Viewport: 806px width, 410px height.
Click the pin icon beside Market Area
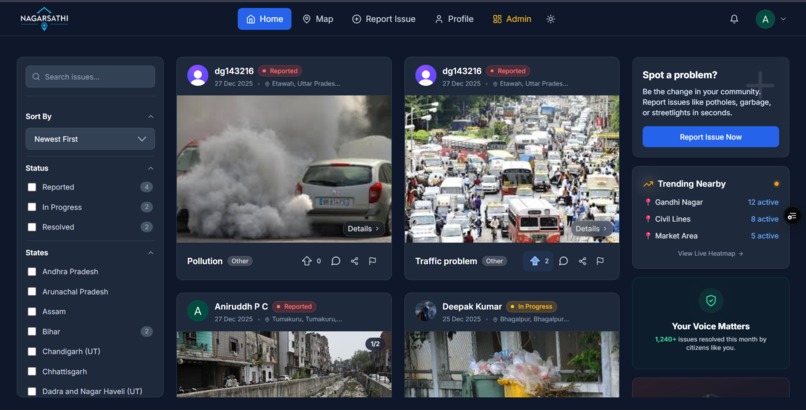point(648,236)
